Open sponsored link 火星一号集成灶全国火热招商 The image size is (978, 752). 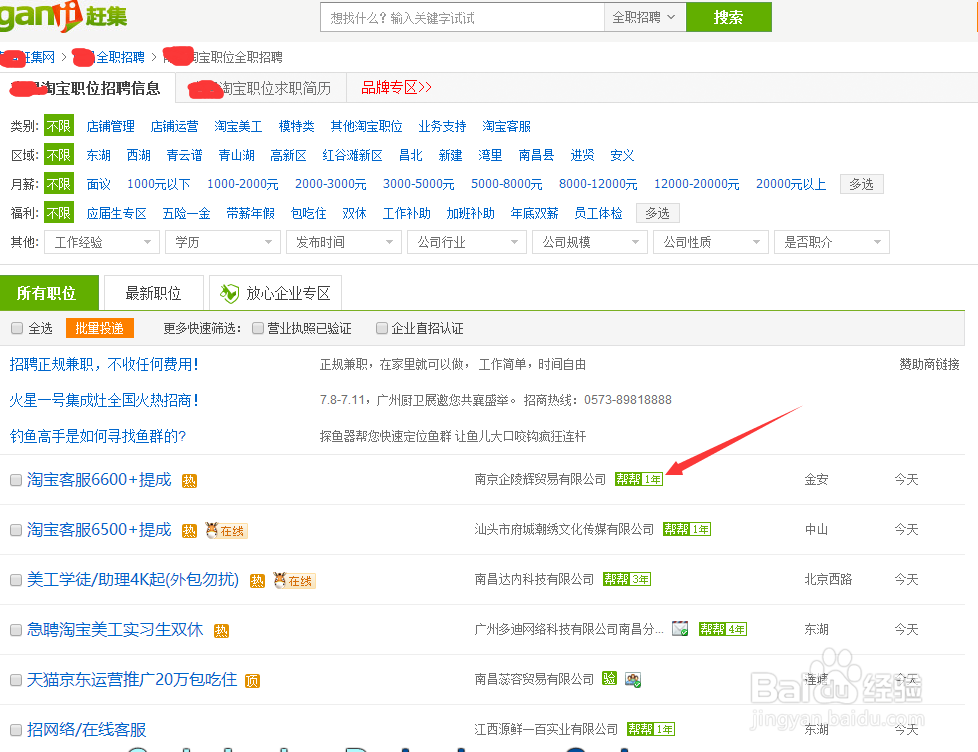(x=104, y=400)
